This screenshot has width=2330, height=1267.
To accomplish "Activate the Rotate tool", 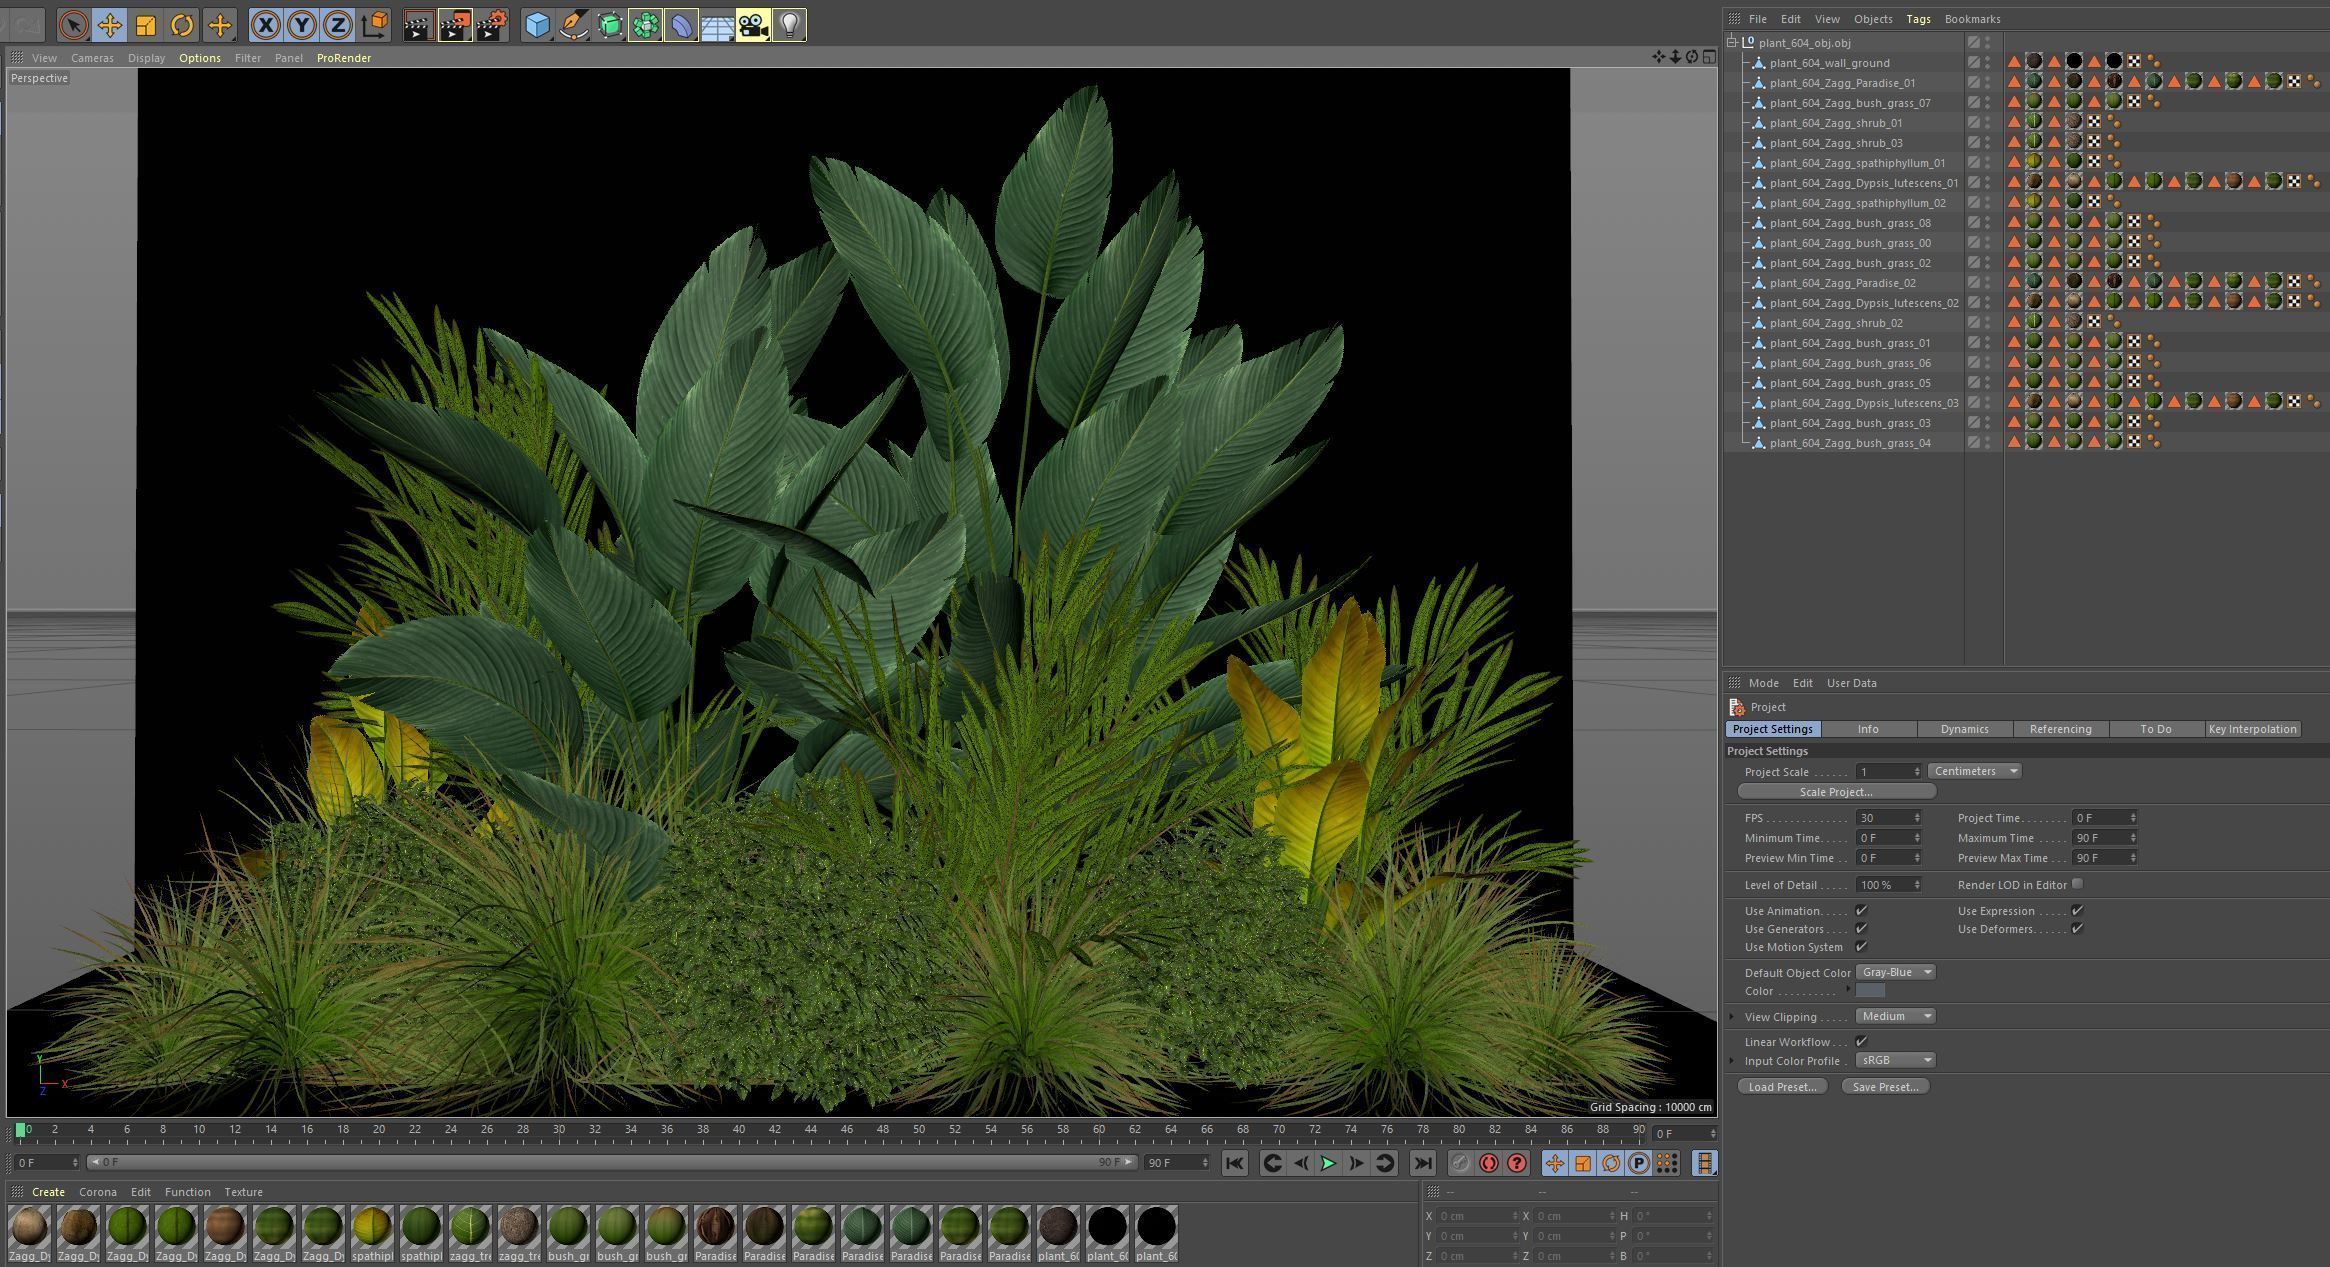I will tap(182, 25).
